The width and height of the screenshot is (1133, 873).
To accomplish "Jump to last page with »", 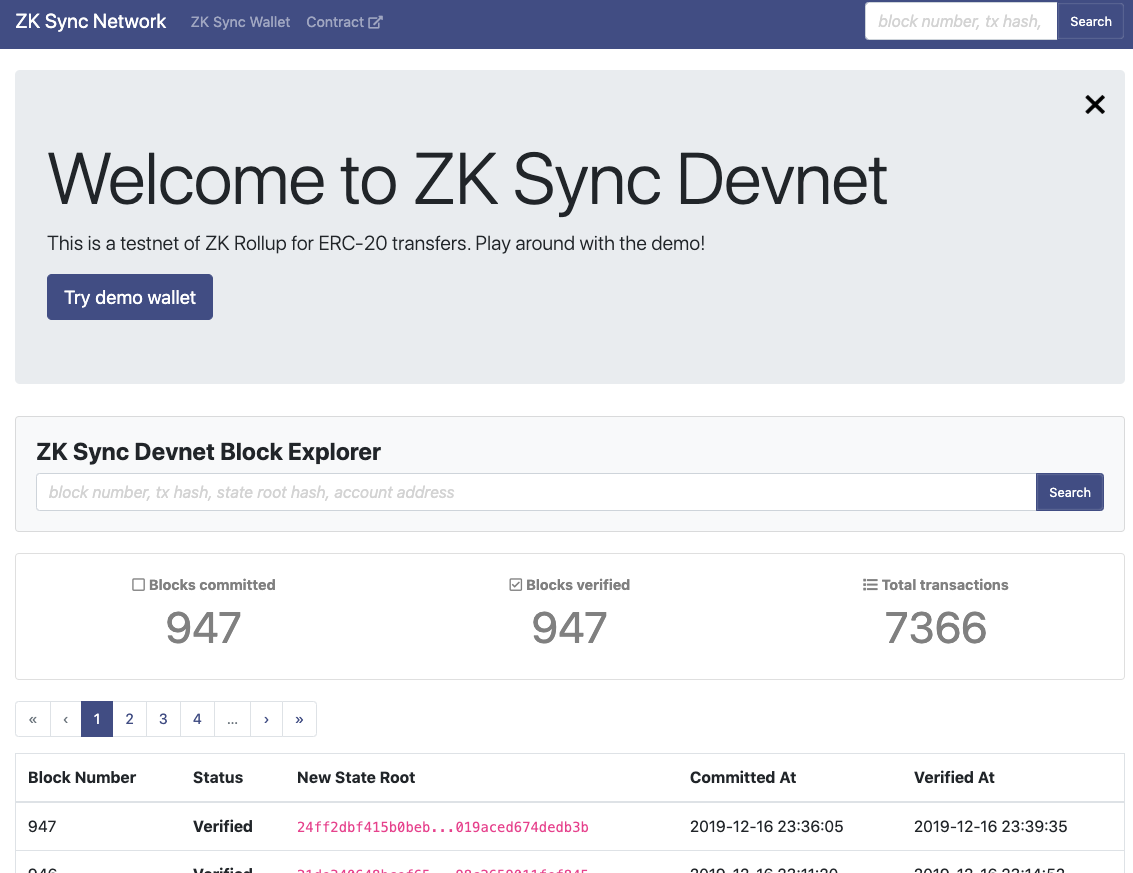I will tap(299, 719).
